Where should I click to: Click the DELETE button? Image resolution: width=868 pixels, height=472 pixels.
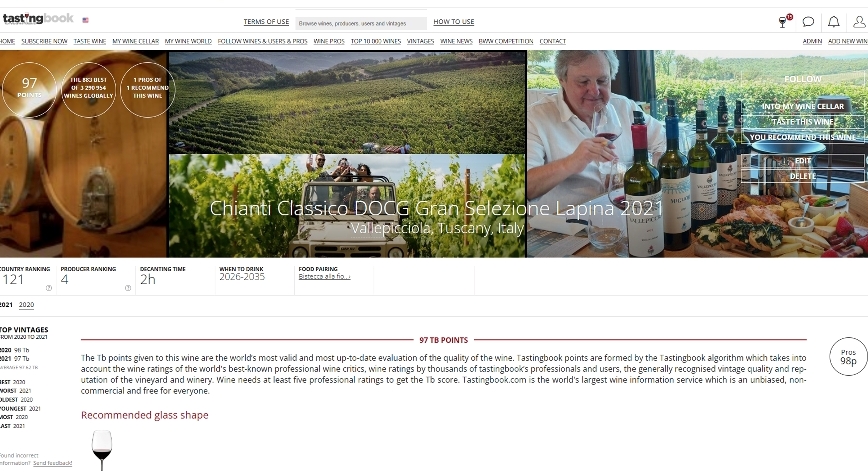tap(803, 176)
